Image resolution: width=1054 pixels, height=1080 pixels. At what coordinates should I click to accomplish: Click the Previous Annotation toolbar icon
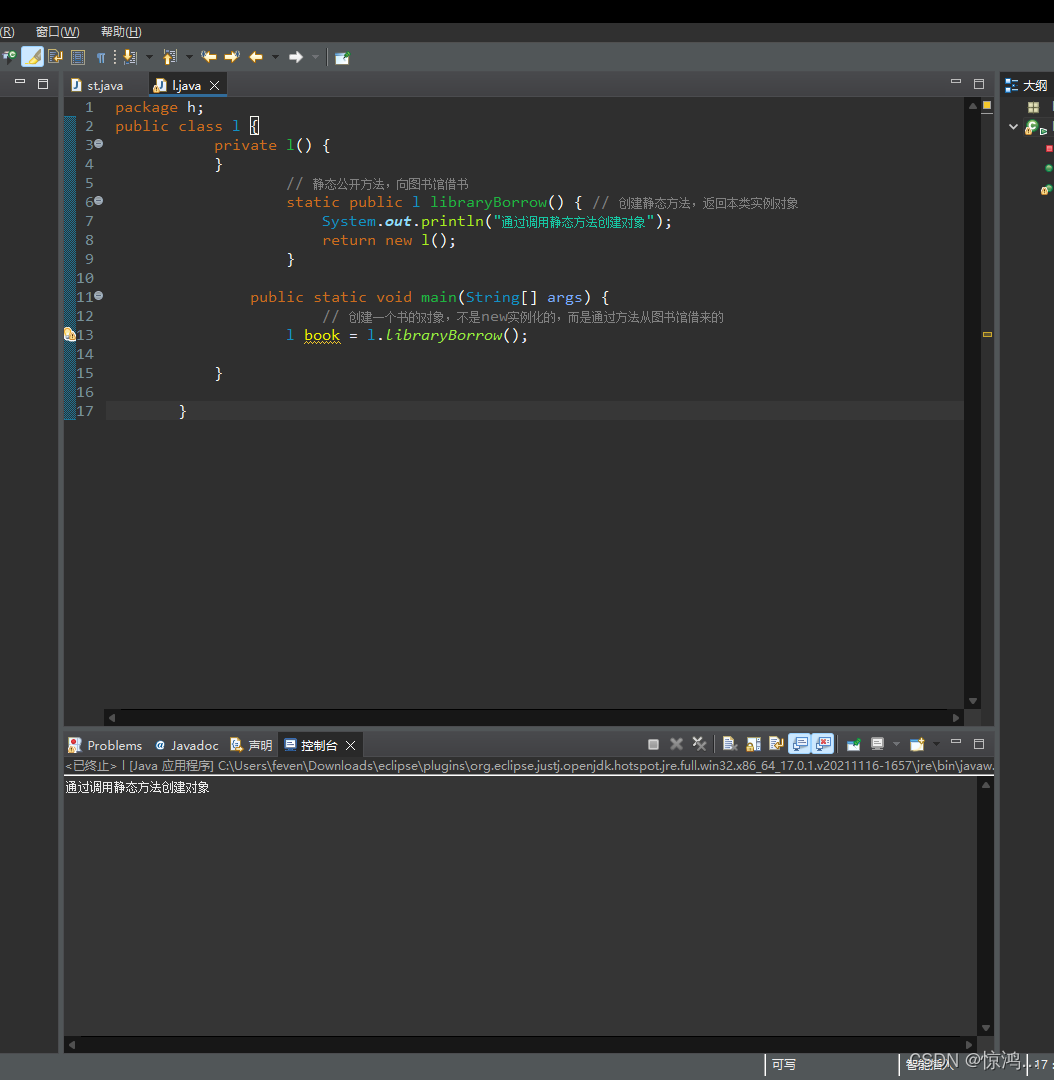pyautogui.click(x=169, y=57)
